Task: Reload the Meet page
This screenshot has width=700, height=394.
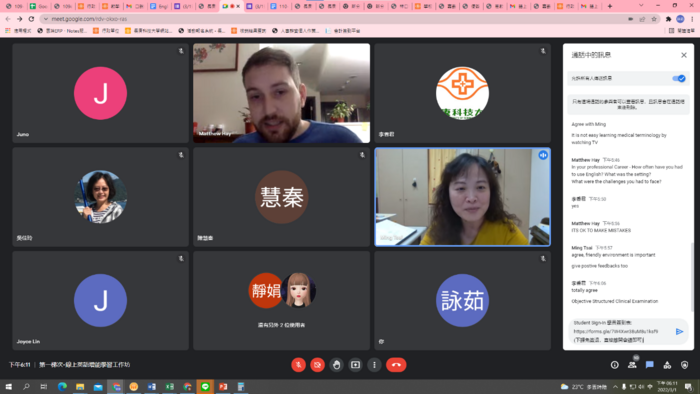Action: tap(31, 19)
